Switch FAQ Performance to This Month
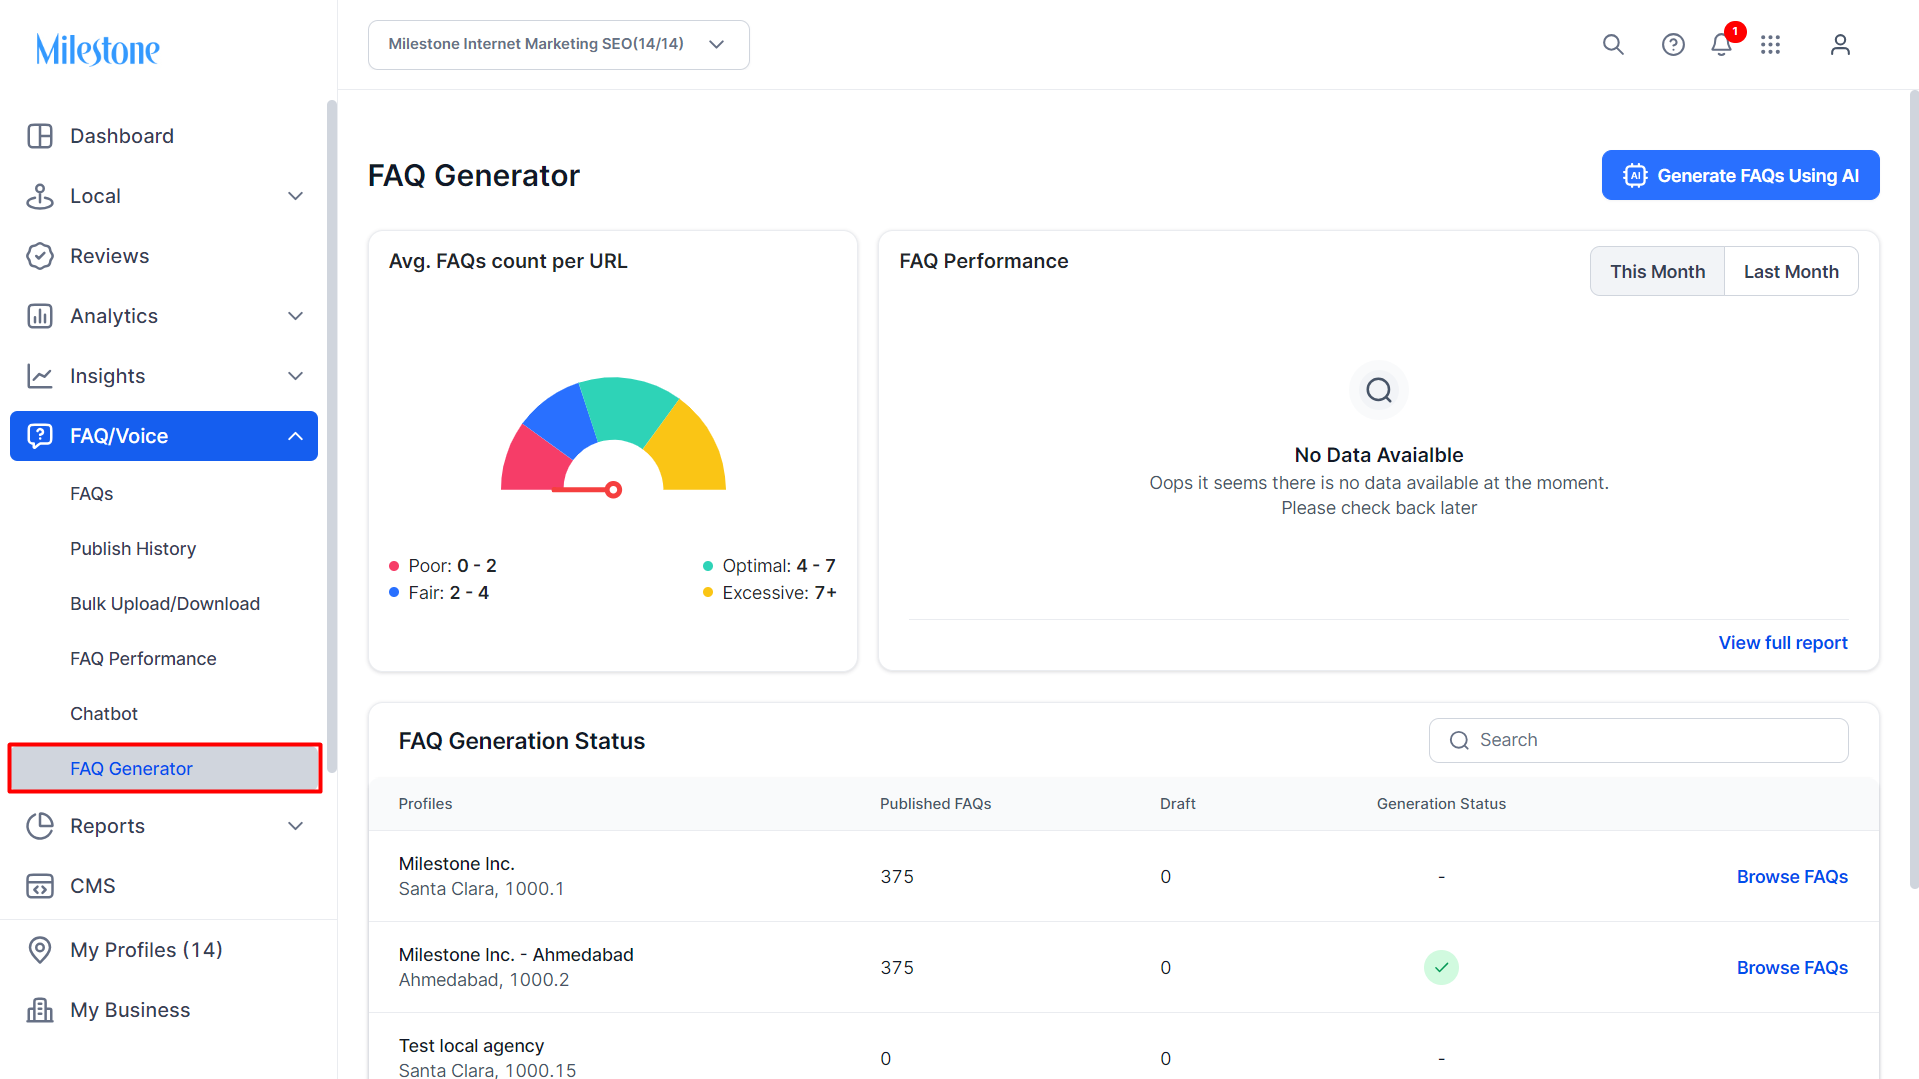Viewport: 1919px width, 1079px height. click(1657, 271)
